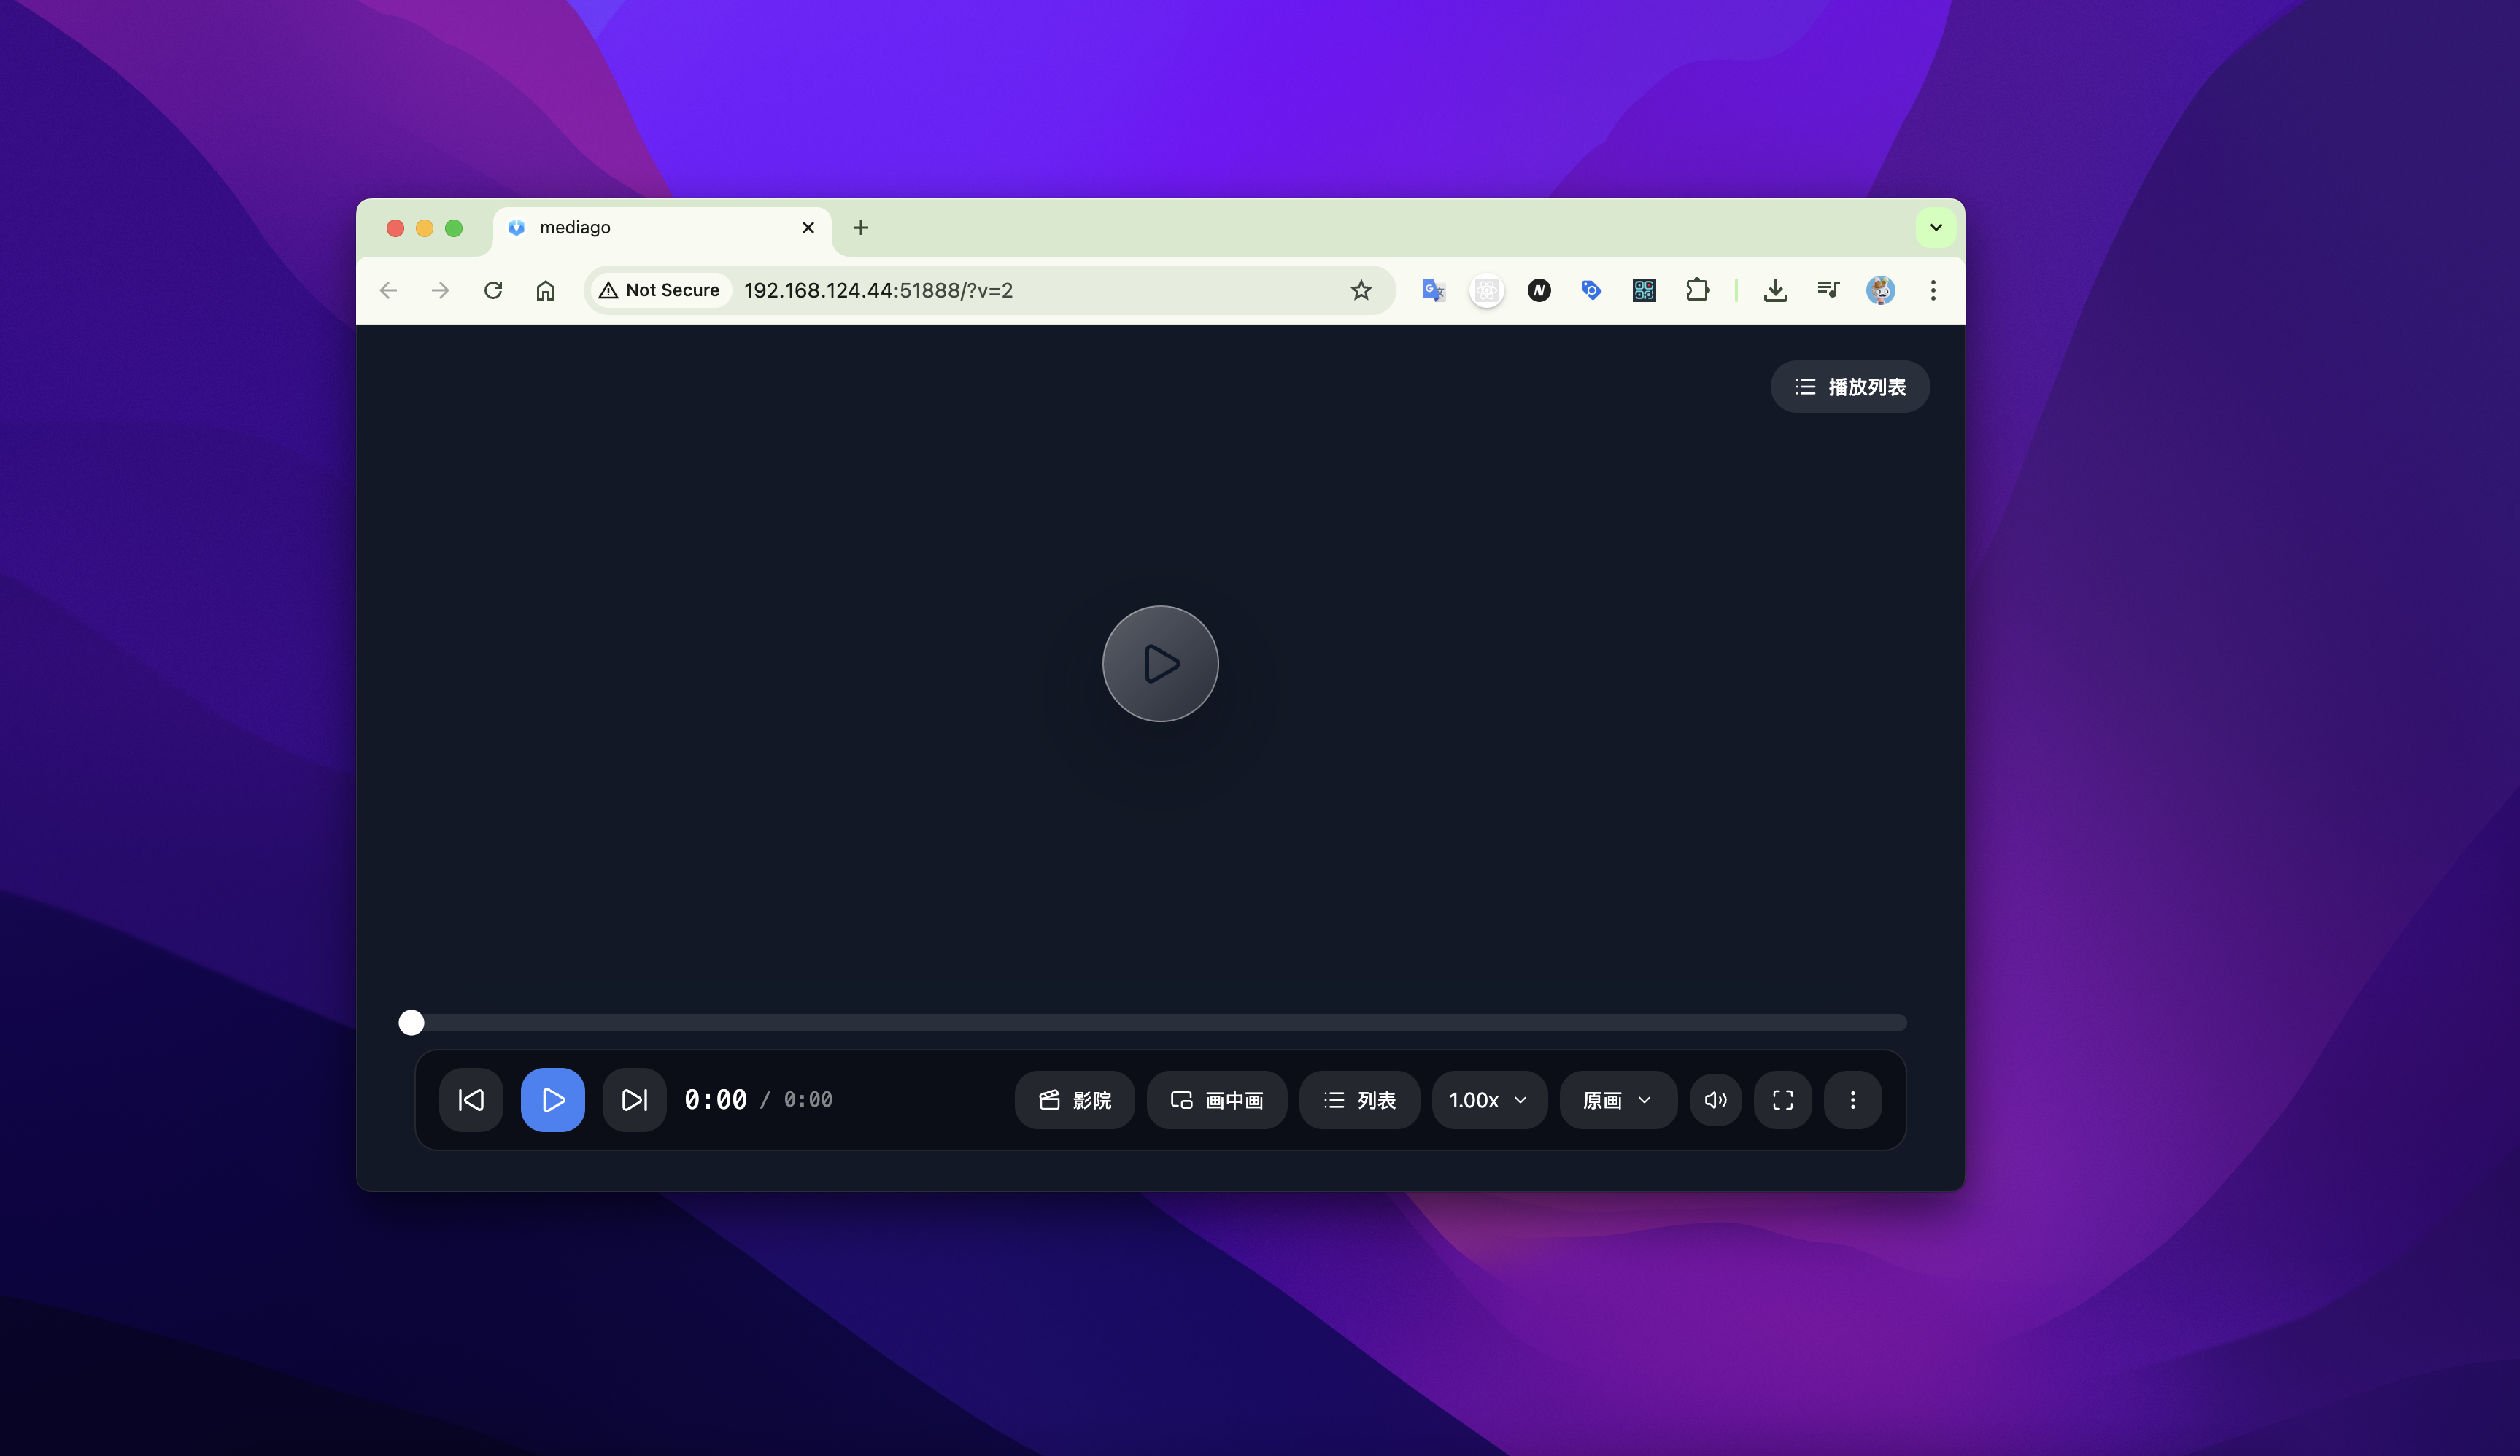Open the Extensions puzzle menu
This screenshot has height=1456, width=2520.
(x=1697, y=290)
